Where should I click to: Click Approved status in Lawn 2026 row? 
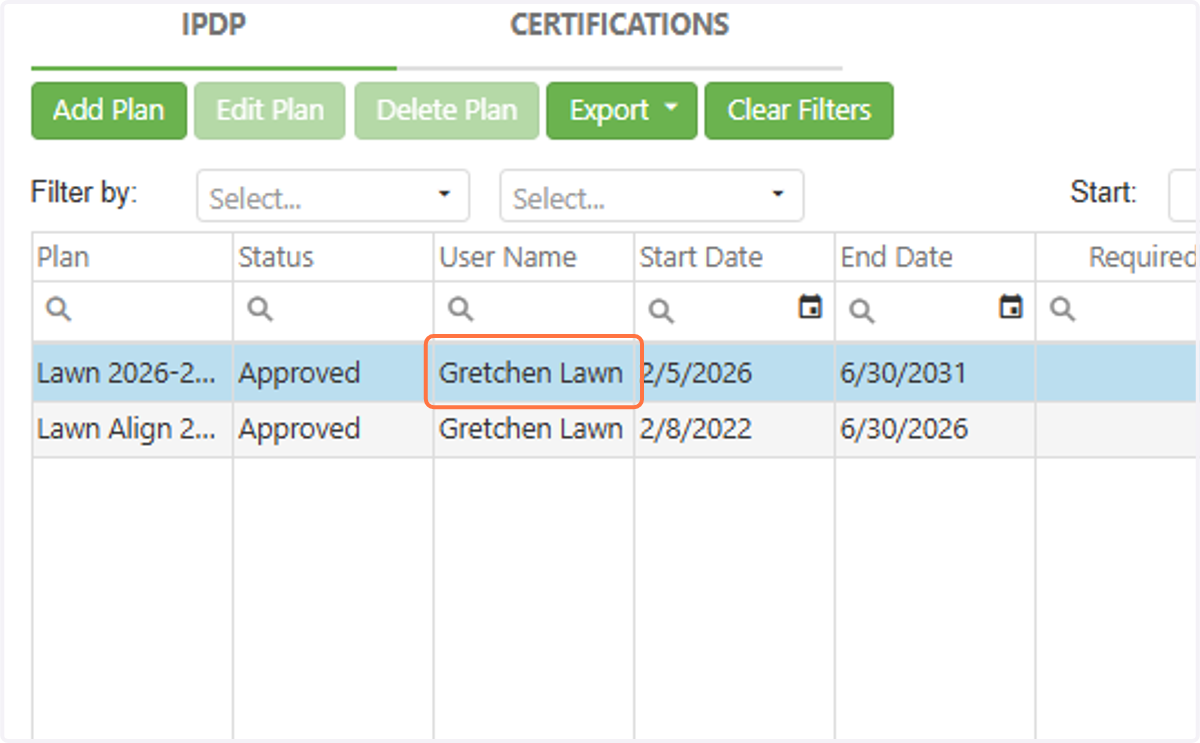click(334, 373)
